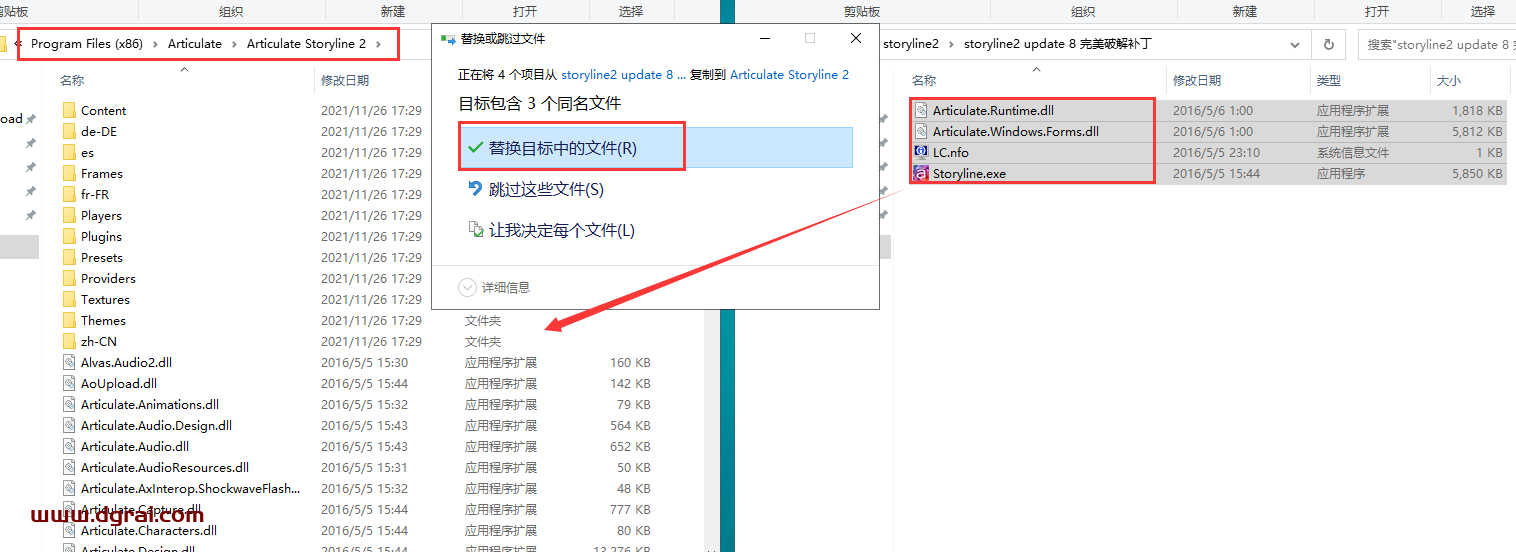1516x552 pixels.
Task: Click the Providers folder icon
Action: tap(69, 278)
